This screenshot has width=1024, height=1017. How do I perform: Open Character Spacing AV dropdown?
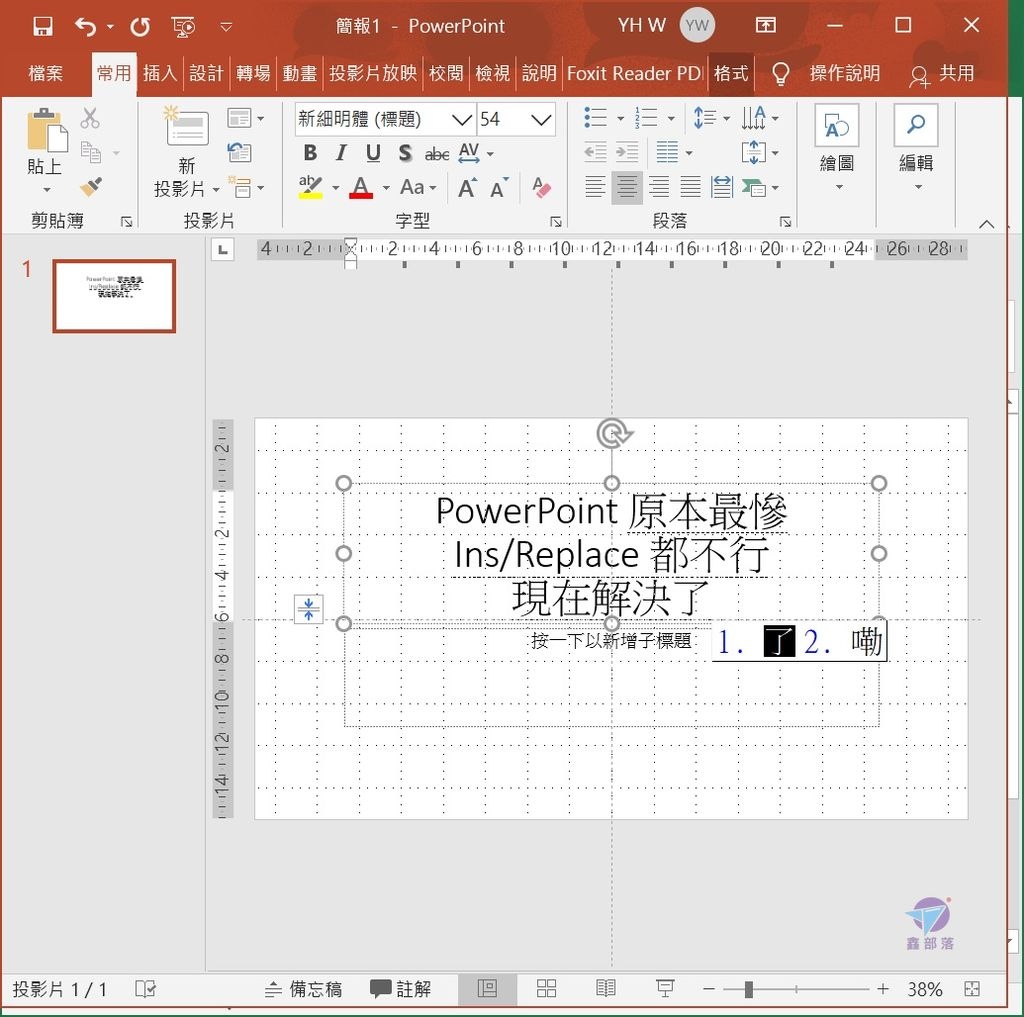pos(475,153)
